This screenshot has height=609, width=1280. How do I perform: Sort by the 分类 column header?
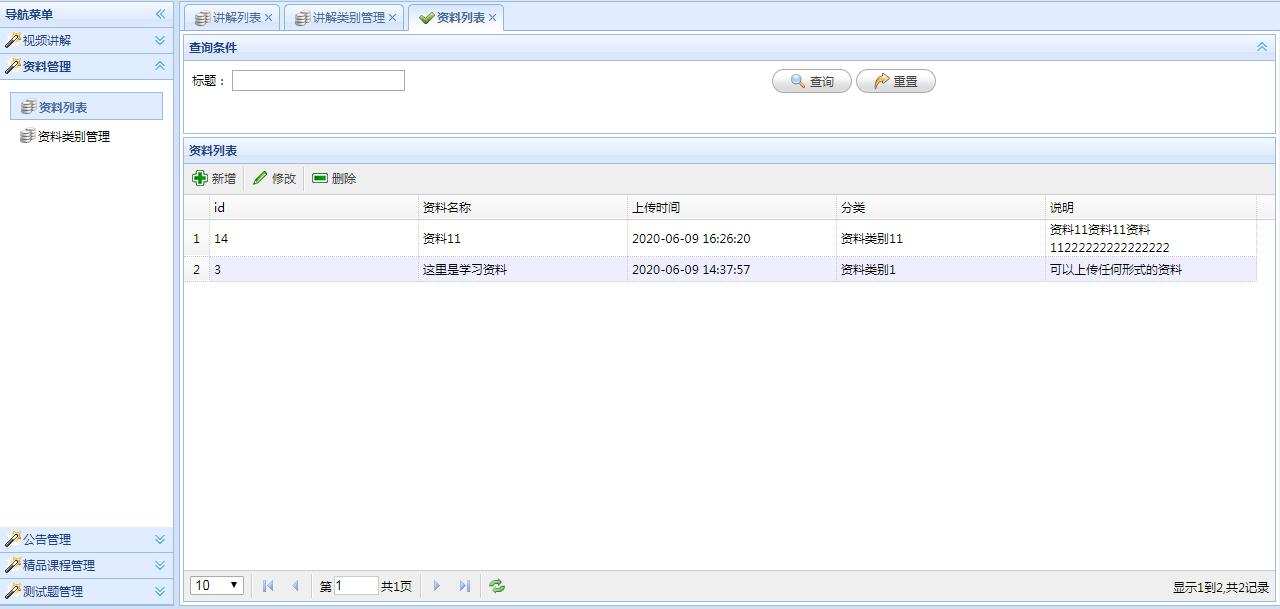[940, 207]
